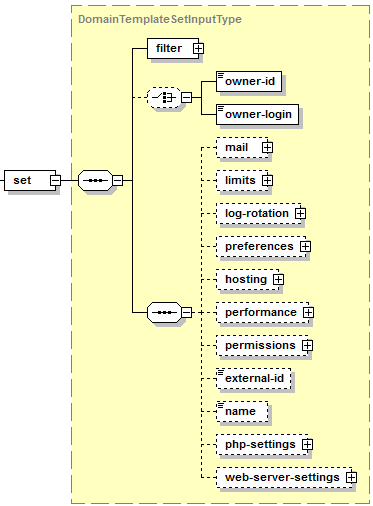Expand the mail element
The width and height of the screenshot is (373, 506).
(x=267, y=148)
